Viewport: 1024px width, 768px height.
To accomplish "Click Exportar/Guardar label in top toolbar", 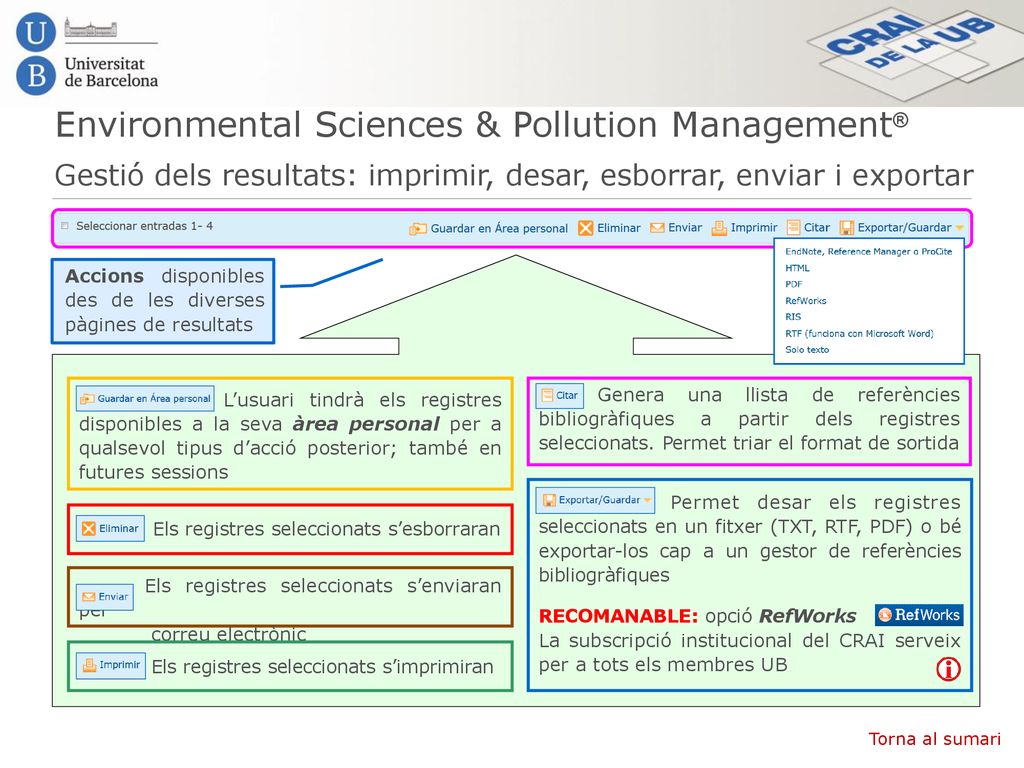I will 904,228.
